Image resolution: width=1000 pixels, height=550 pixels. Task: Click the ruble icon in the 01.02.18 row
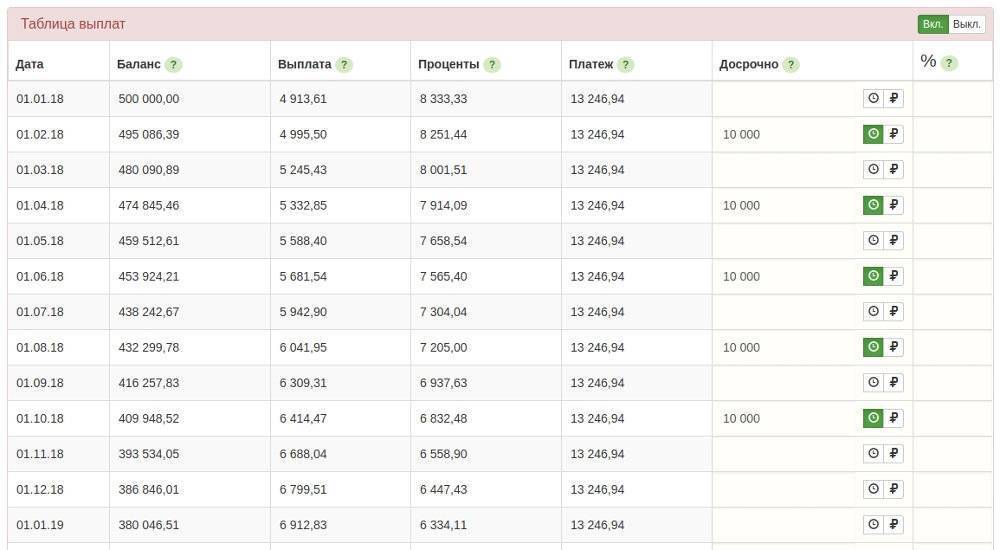coord(894,134)
